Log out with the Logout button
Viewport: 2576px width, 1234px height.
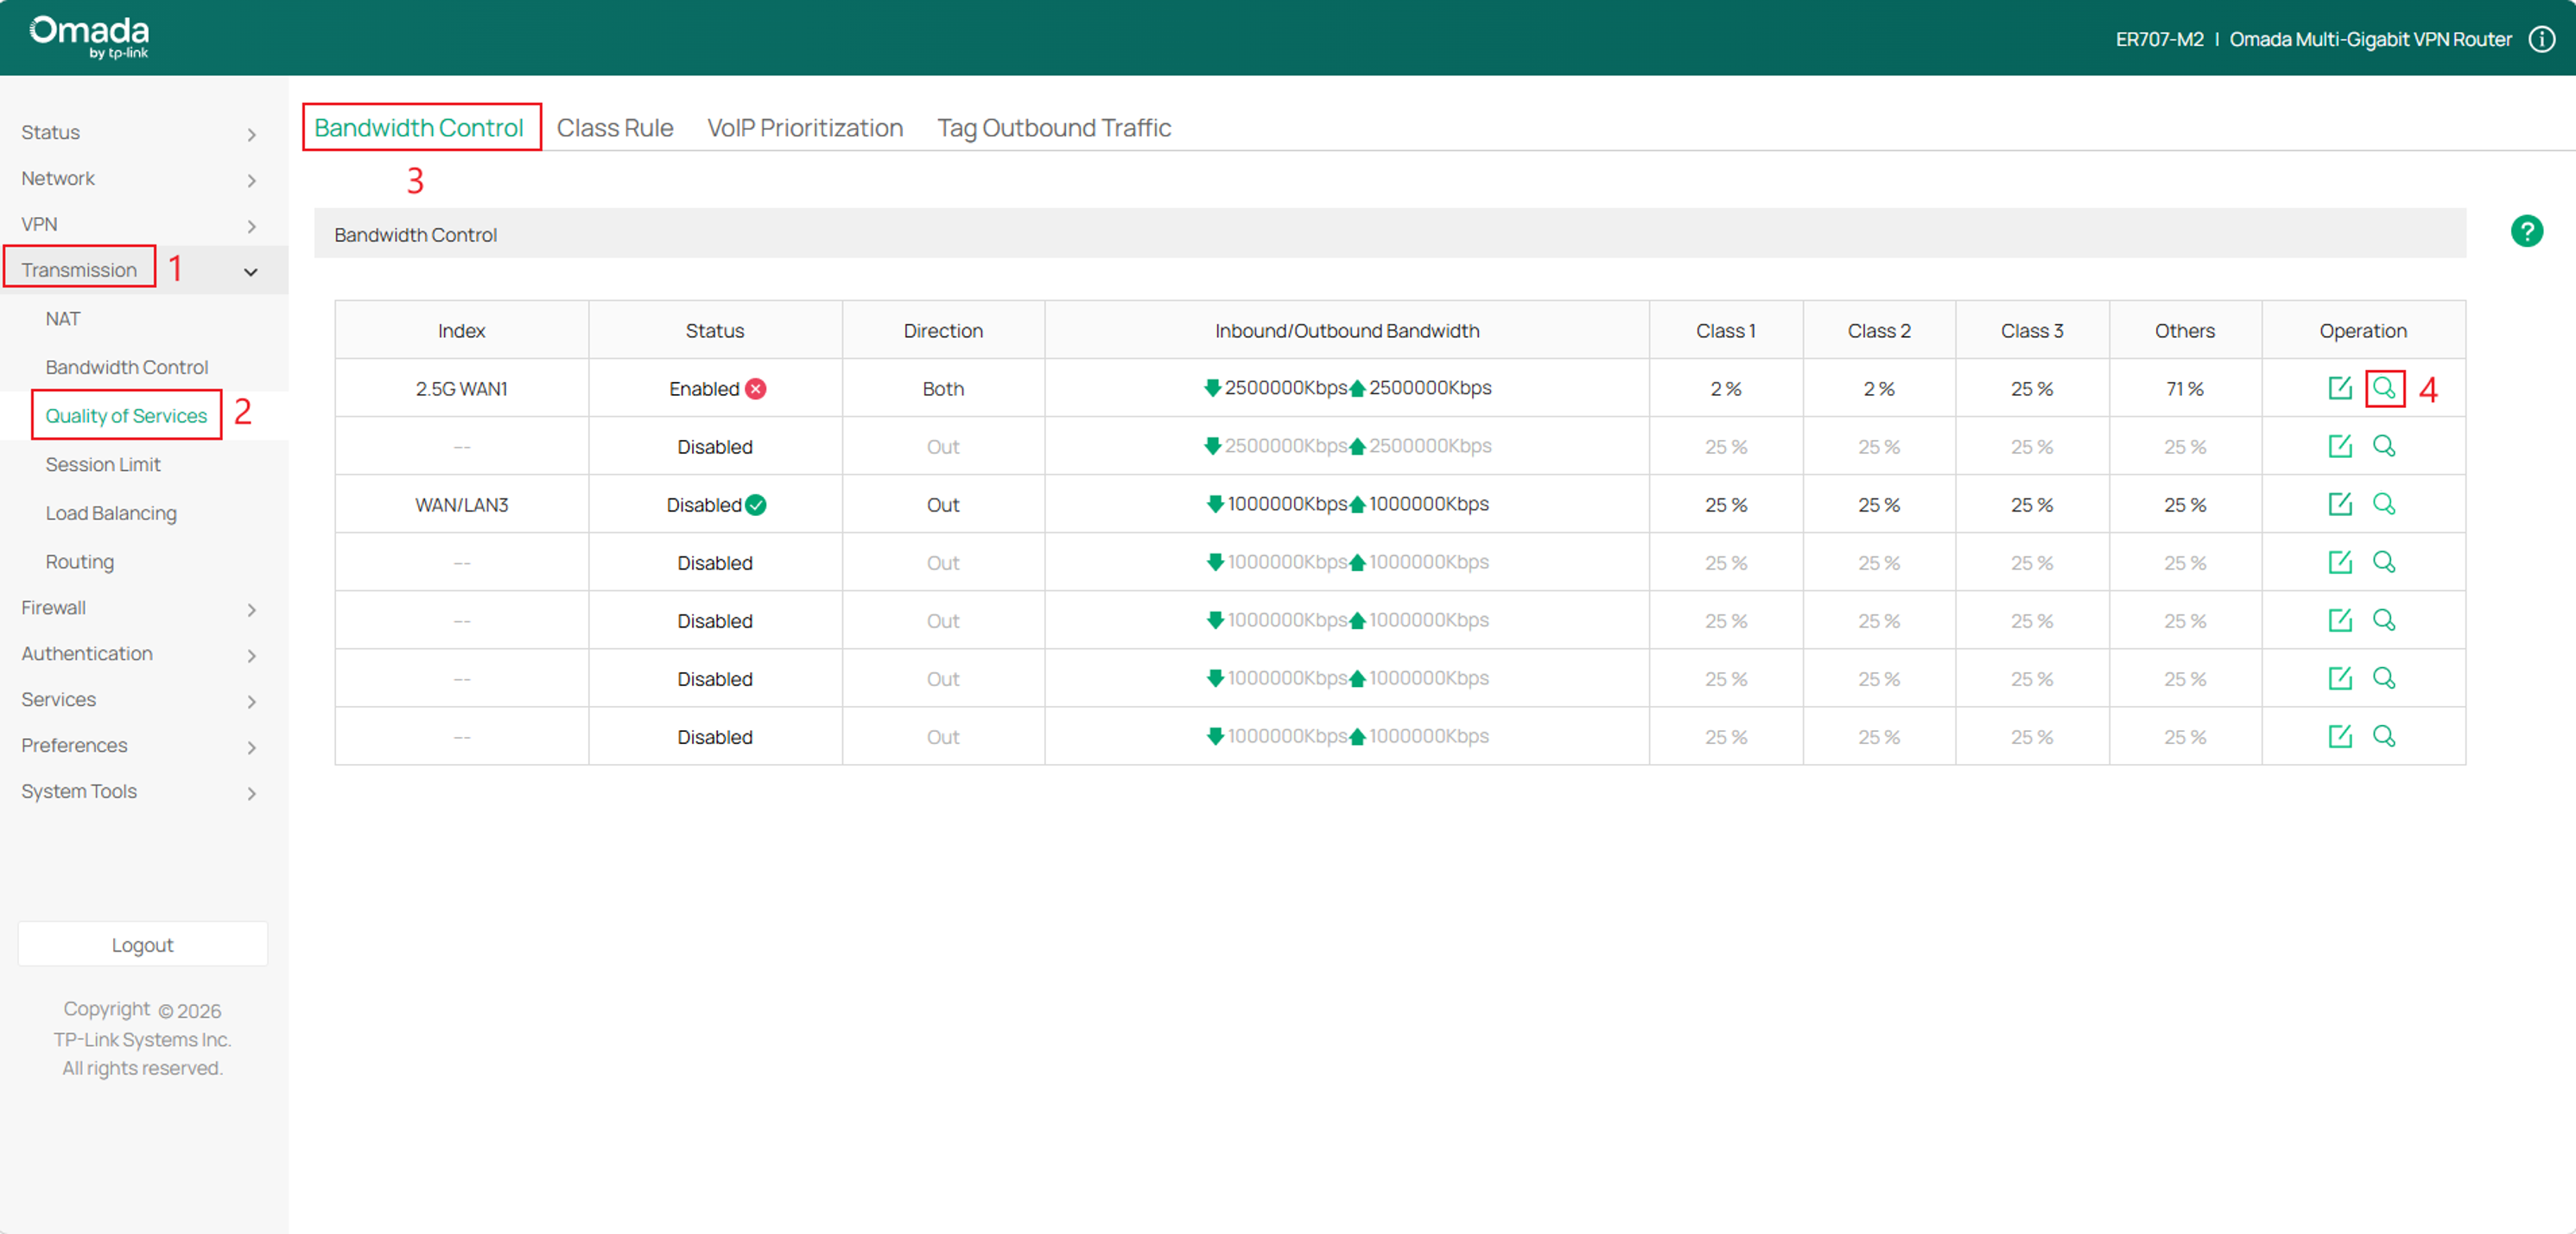coord(142,944)
